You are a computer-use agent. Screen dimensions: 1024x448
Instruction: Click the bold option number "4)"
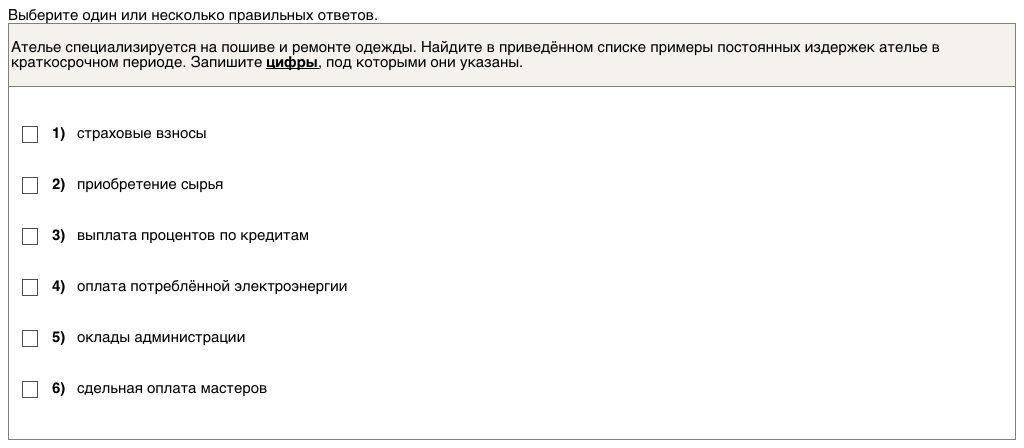(x=58, y=286)
